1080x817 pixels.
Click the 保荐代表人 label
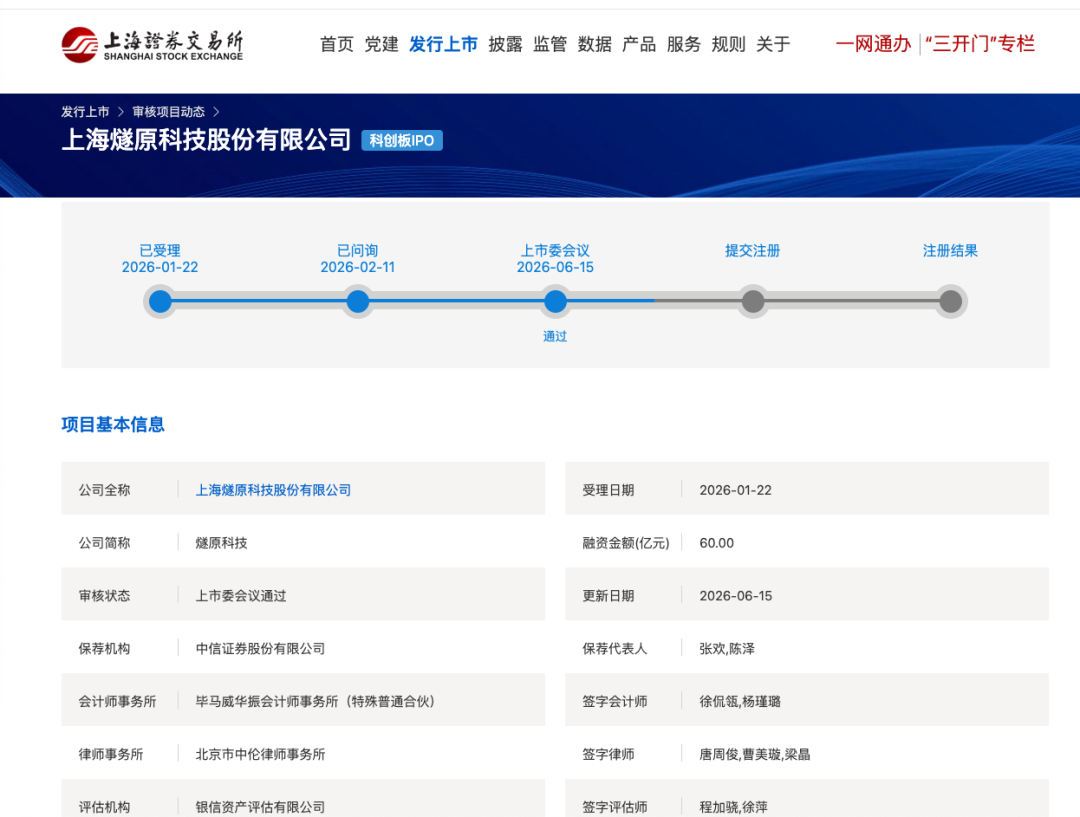point(614,649)
